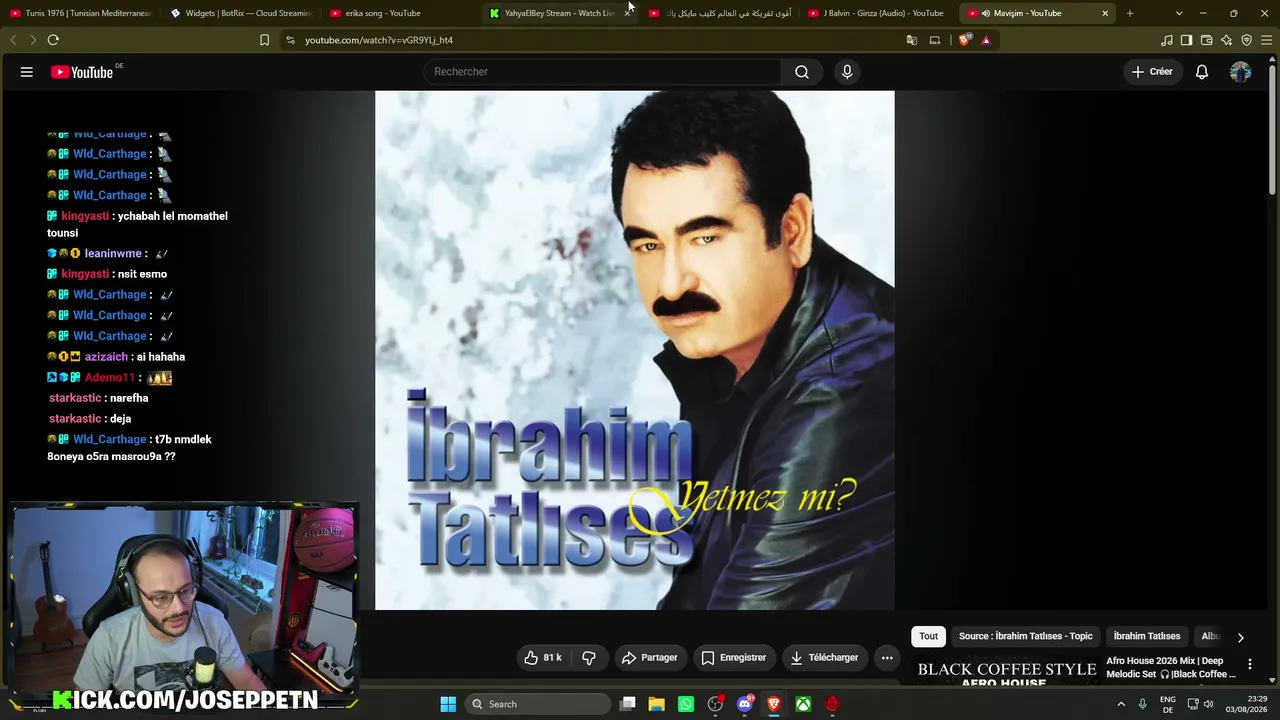Show hidden system tray icons

click(1121, 704)
